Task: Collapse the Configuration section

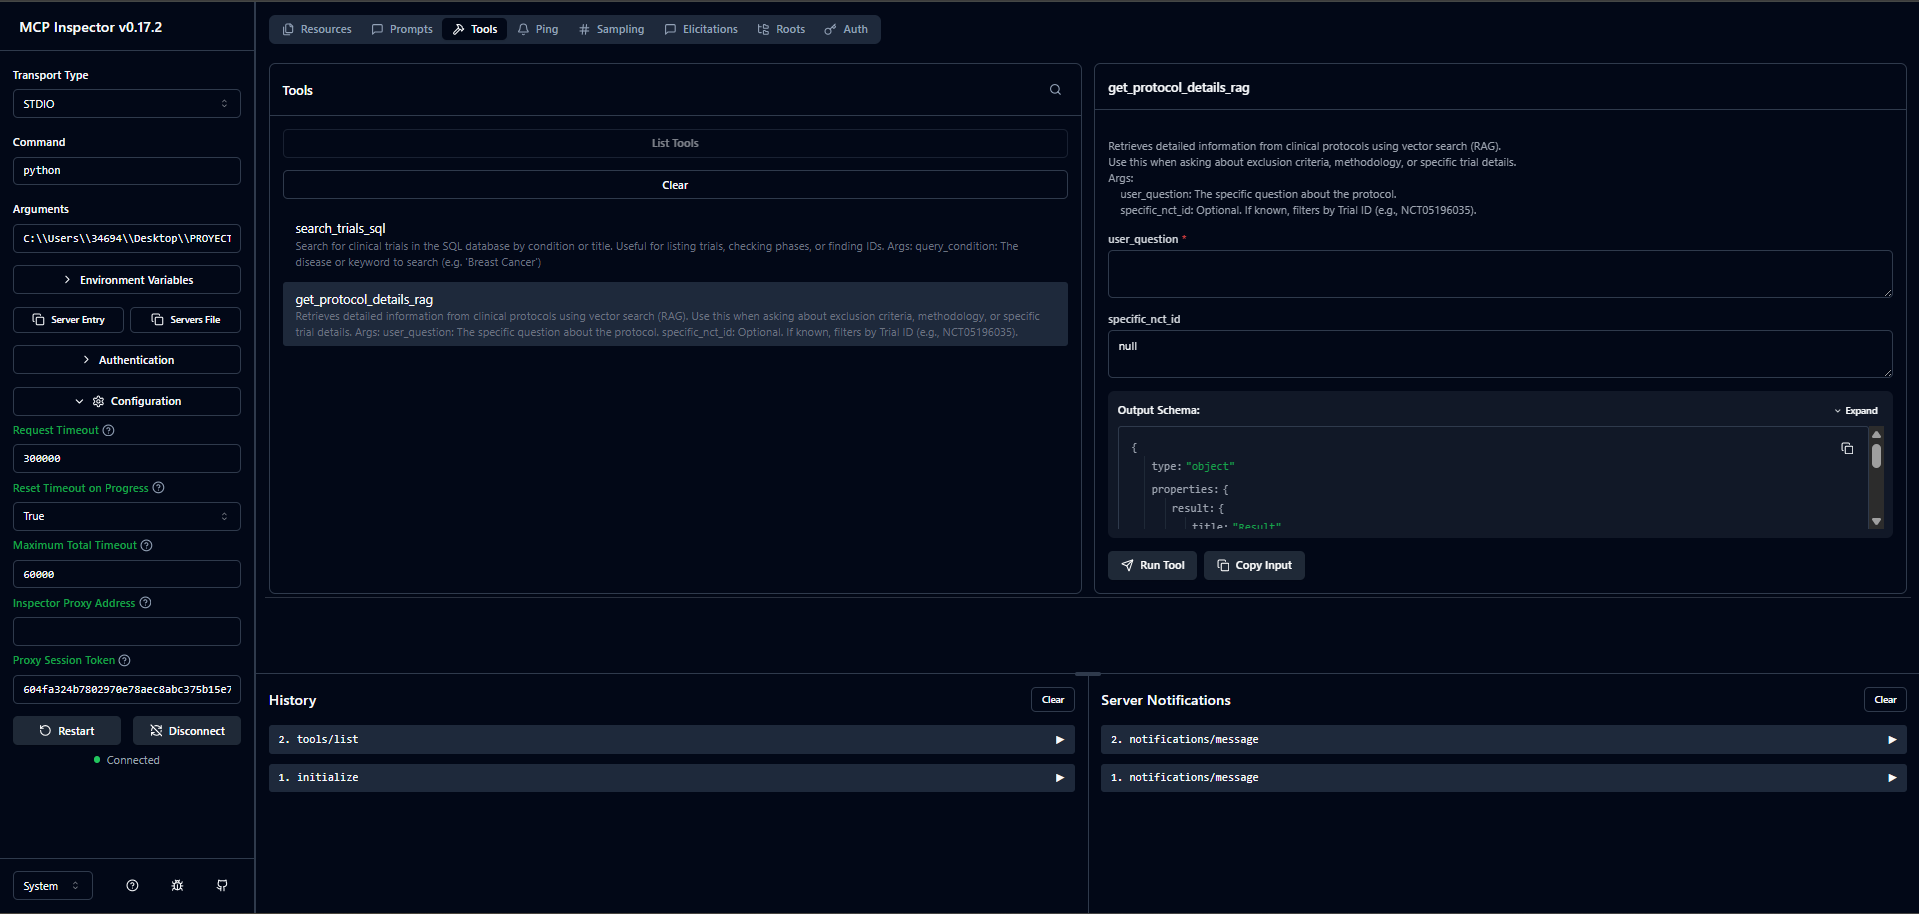Action: (x=126, y=401)
